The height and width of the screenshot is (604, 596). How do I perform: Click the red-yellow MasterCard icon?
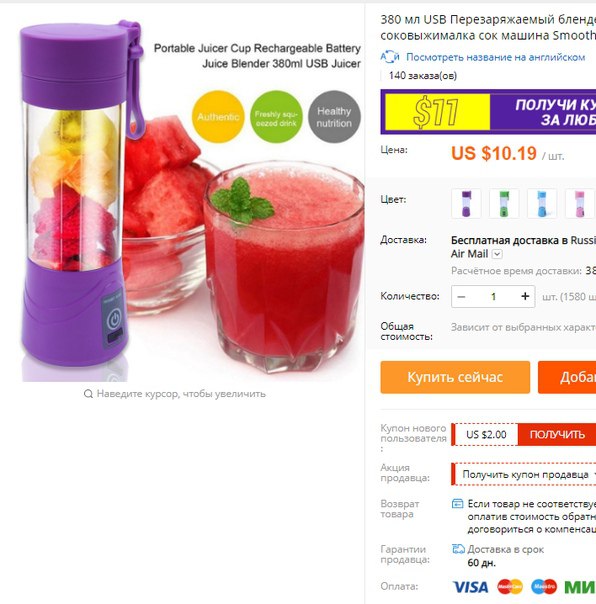click(510, 587)
